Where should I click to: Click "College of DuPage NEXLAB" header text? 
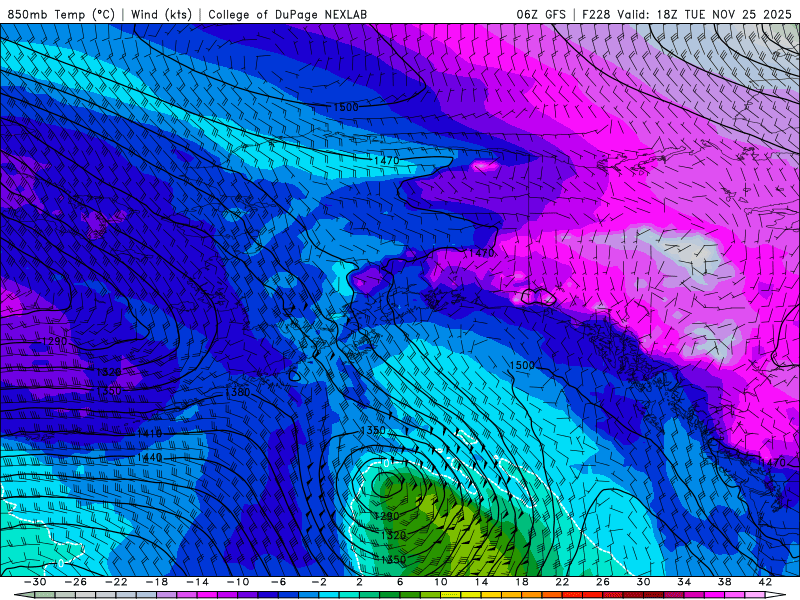pyautogui.click(x=287, y=14)
